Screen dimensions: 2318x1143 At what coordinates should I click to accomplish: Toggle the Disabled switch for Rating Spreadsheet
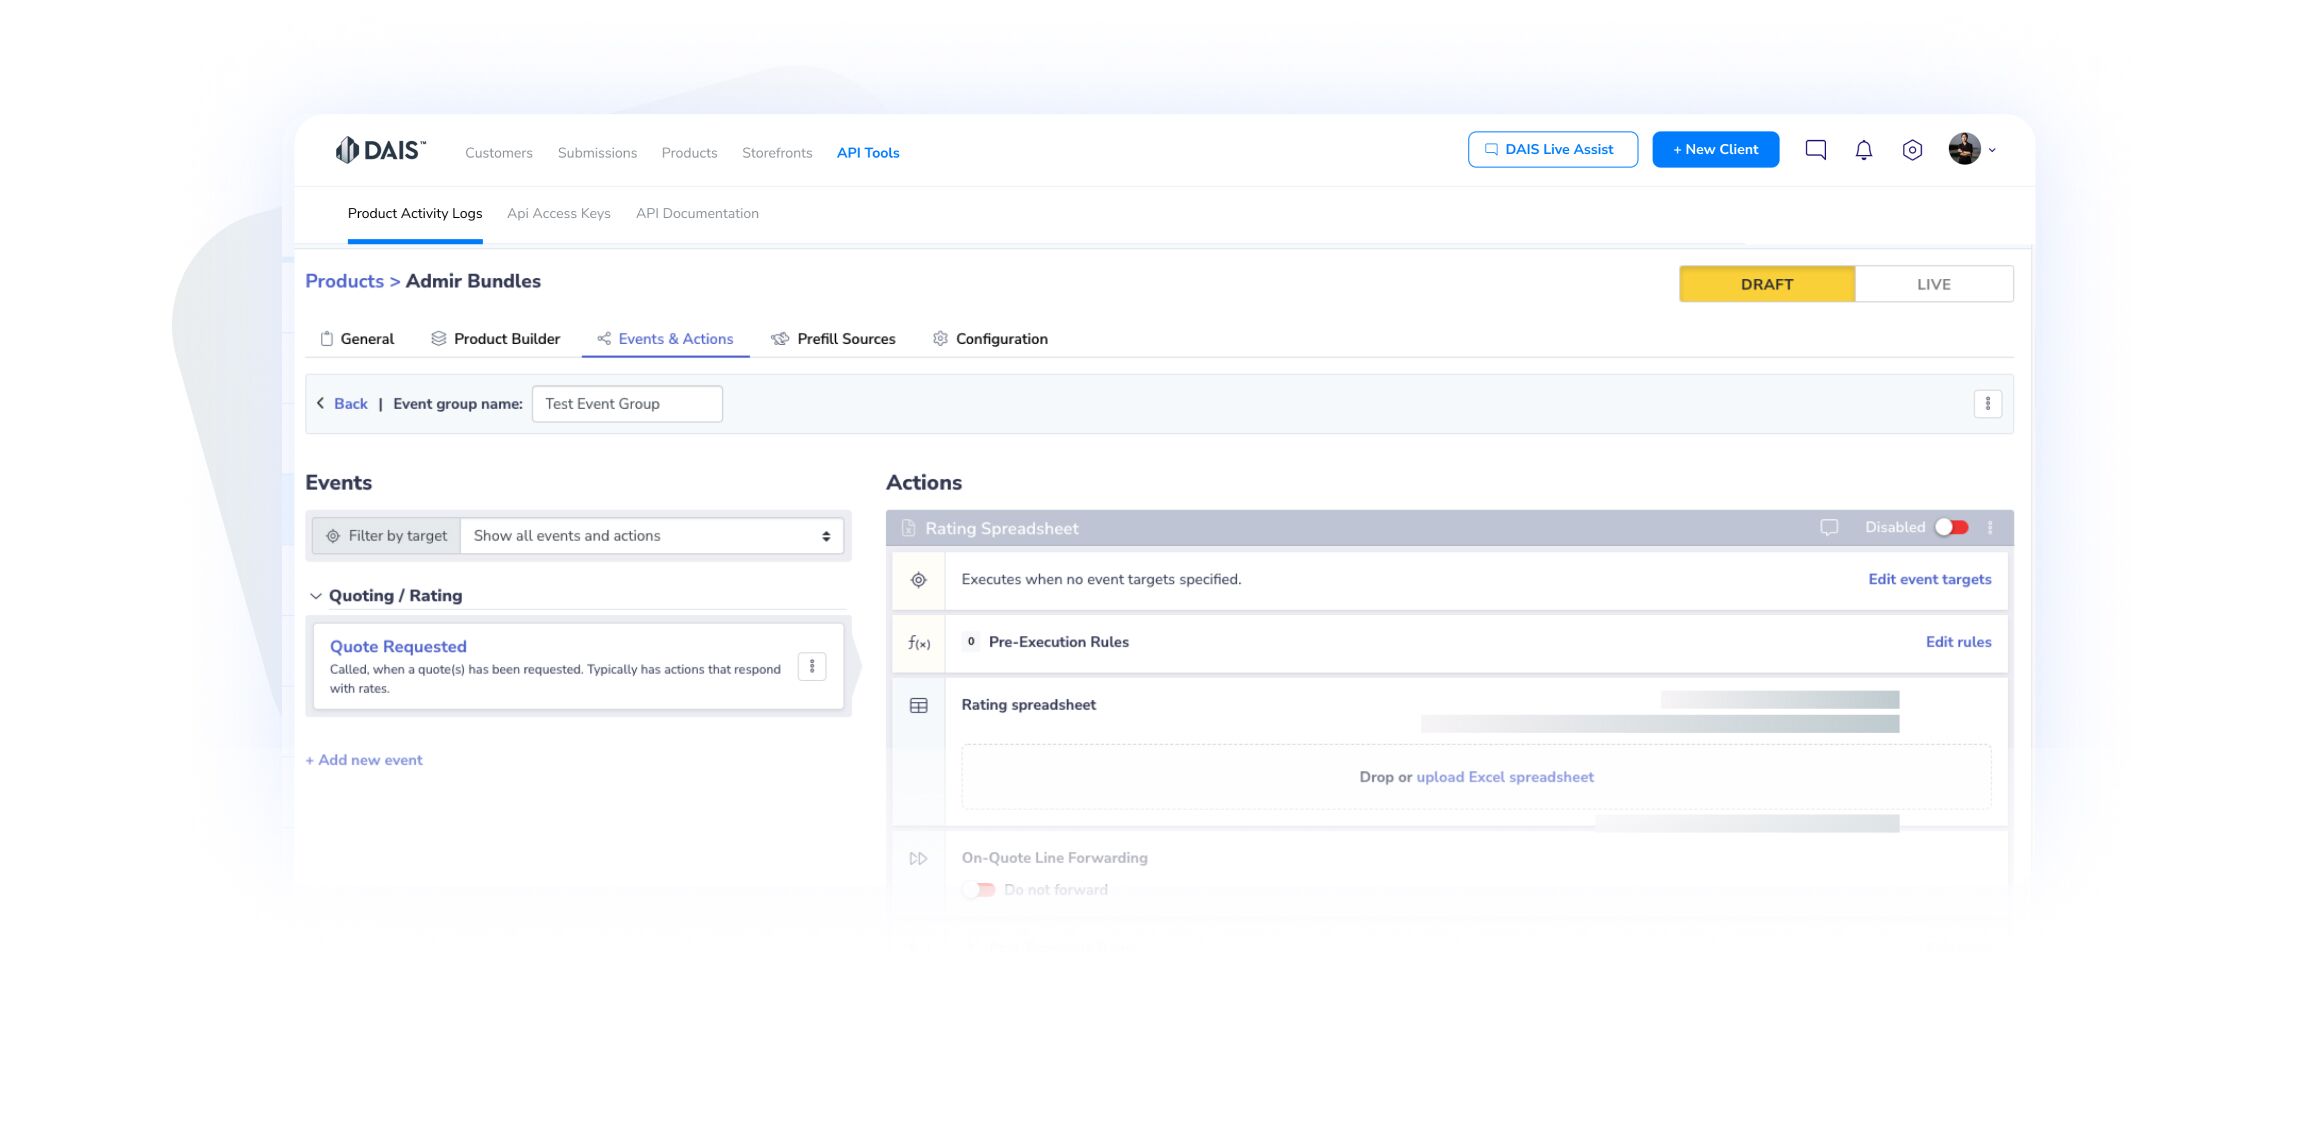tap(1951, 528)
